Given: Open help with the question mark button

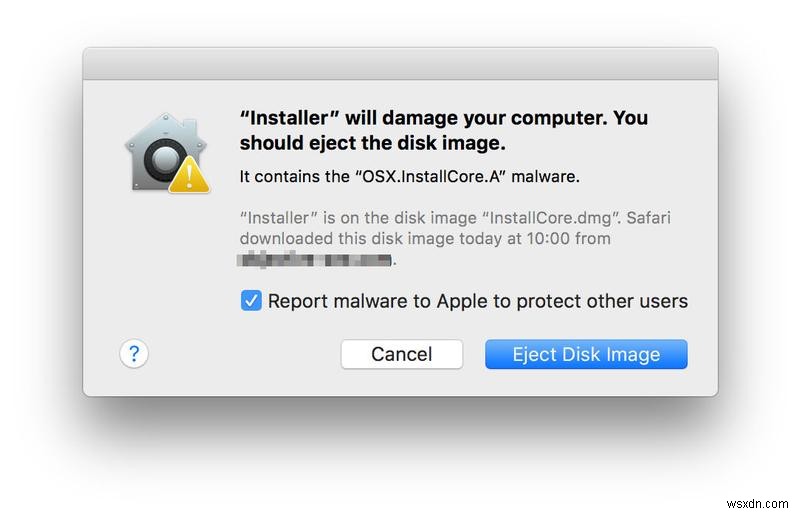Looking at the screenshot, I should [x=134, y=353].
